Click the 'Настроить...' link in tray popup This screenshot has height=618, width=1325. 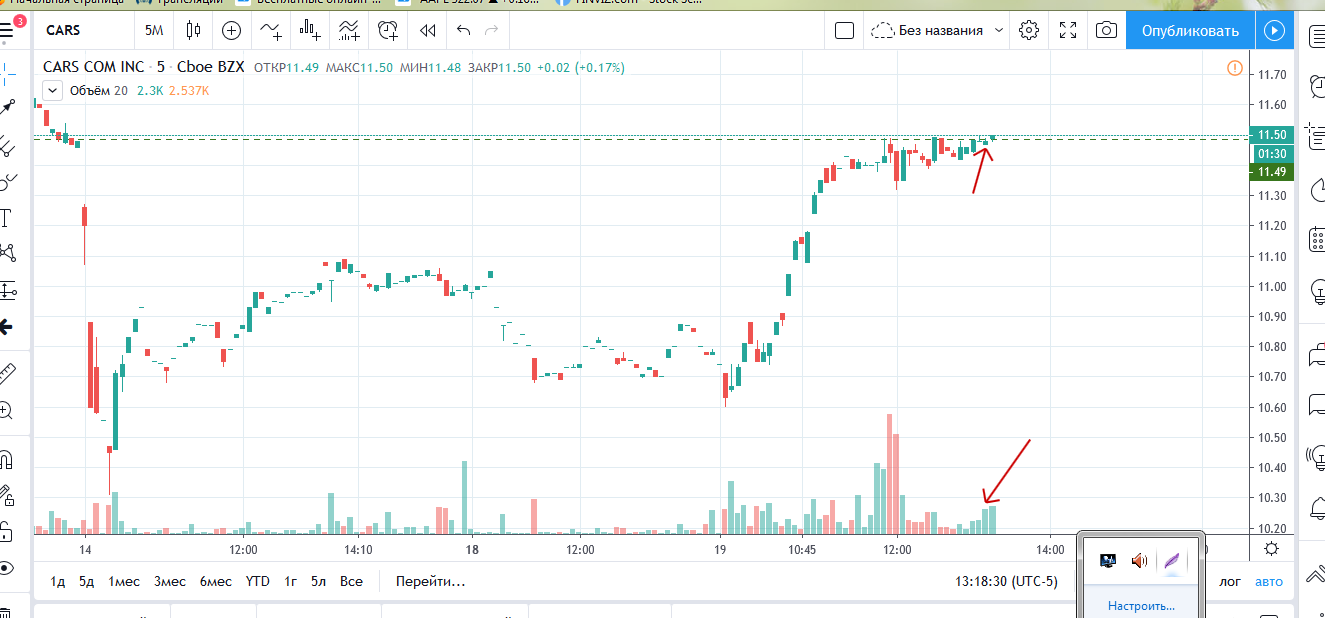click(x=1141, y=605)
